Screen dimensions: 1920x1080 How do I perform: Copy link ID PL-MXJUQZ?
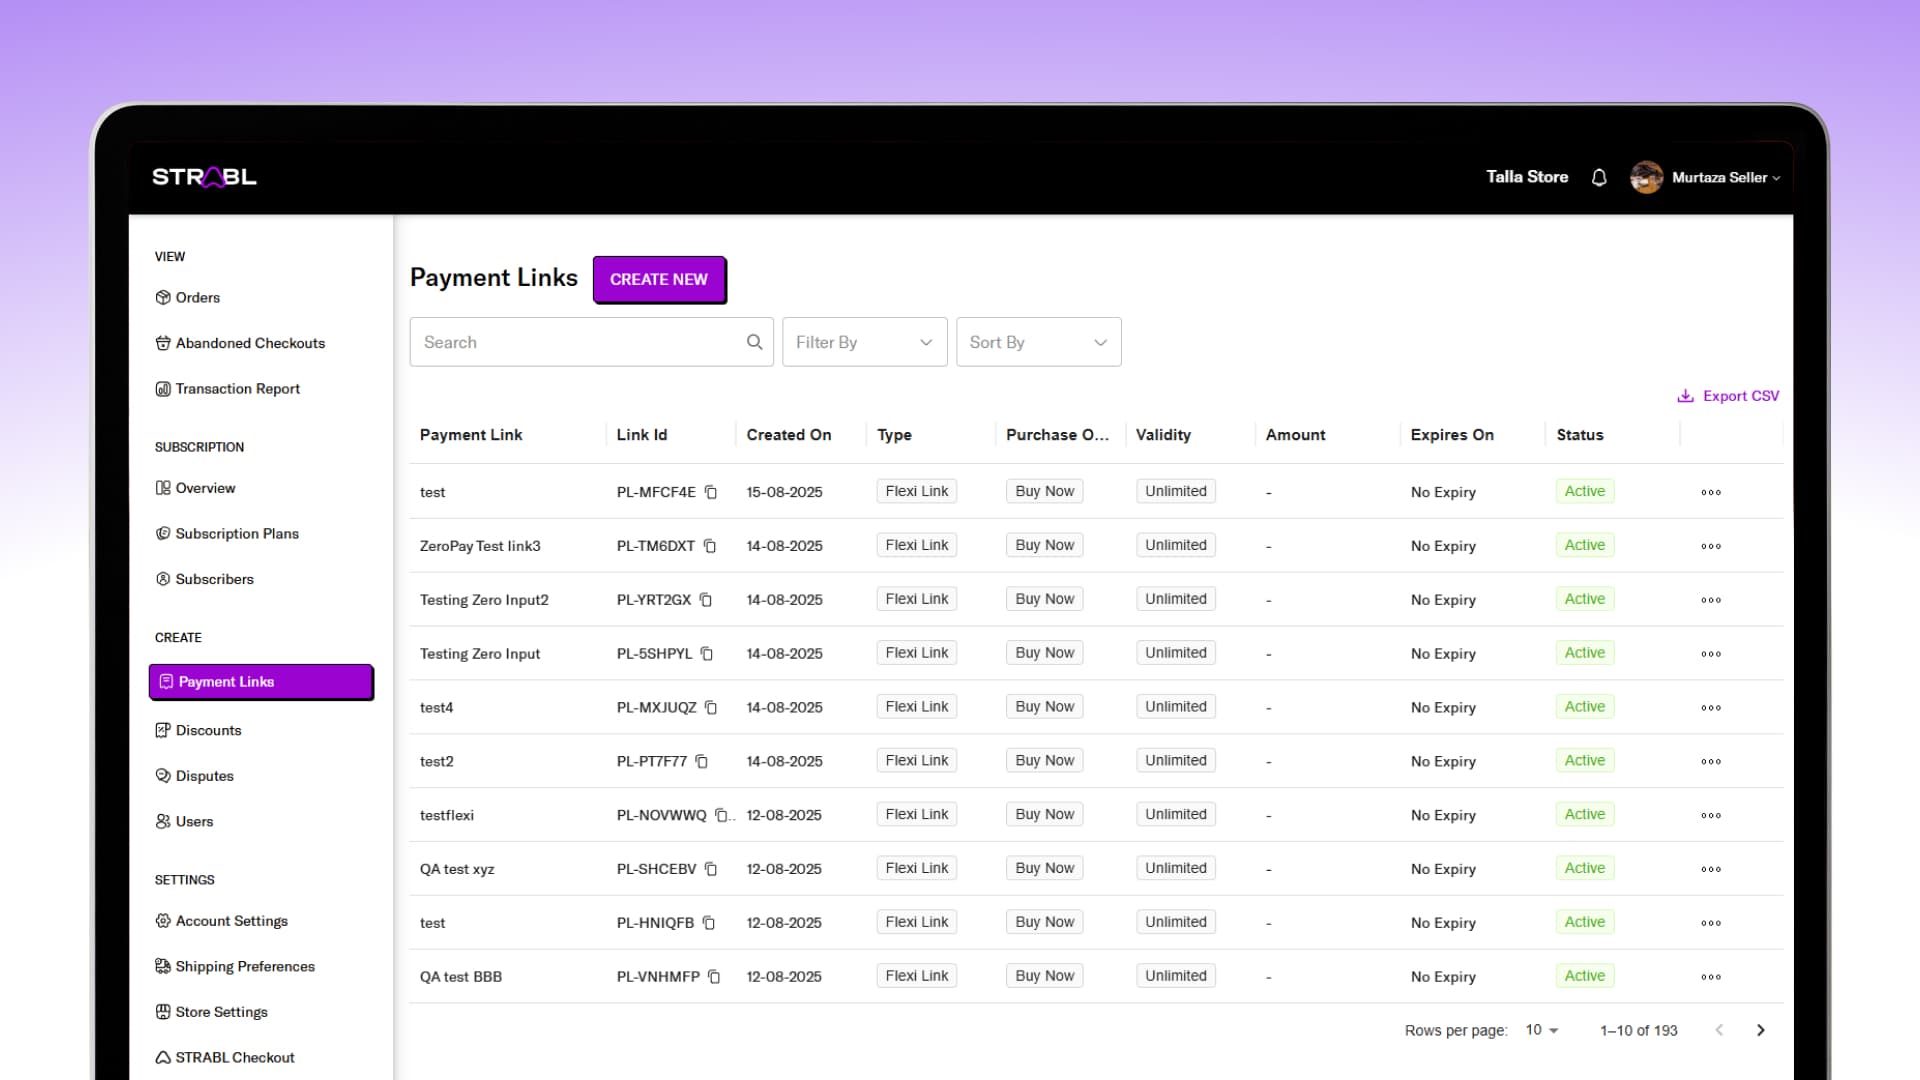711,707
